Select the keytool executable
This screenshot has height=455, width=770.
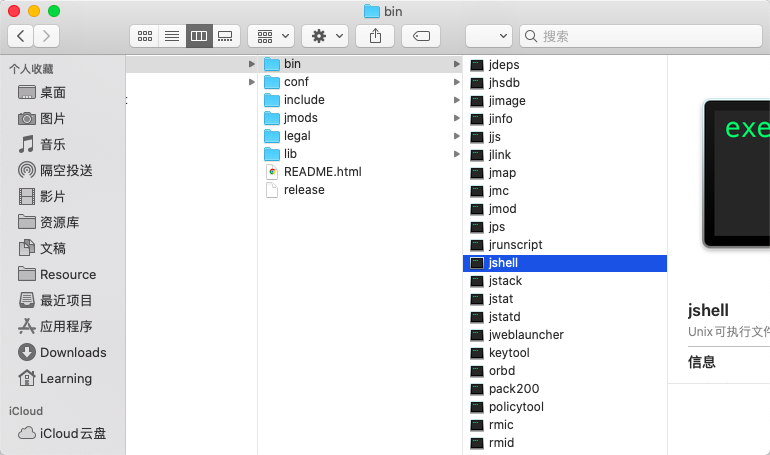point(508,353)
